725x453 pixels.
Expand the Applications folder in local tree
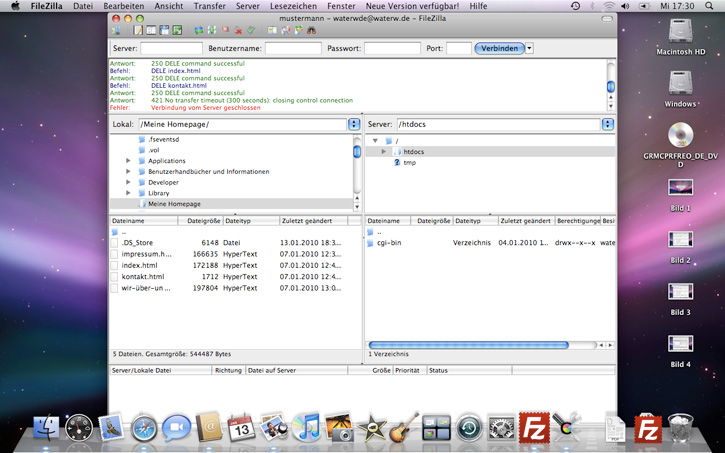[x=128, y=161]
